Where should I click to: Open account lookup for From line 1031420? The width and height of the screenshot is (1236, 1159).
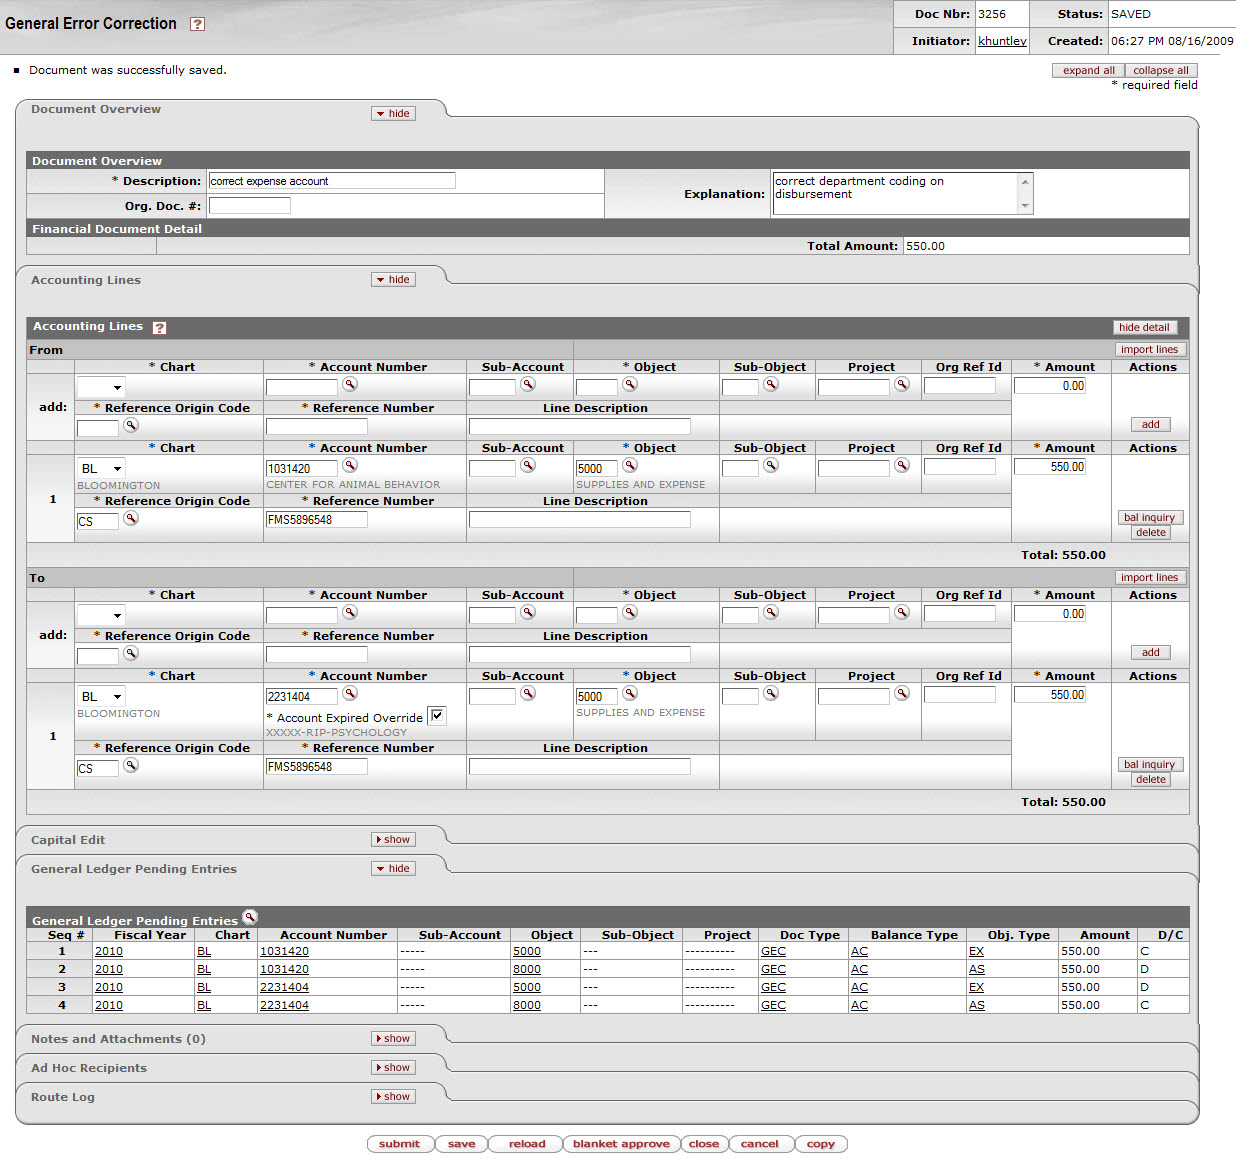tap(350, 466)
